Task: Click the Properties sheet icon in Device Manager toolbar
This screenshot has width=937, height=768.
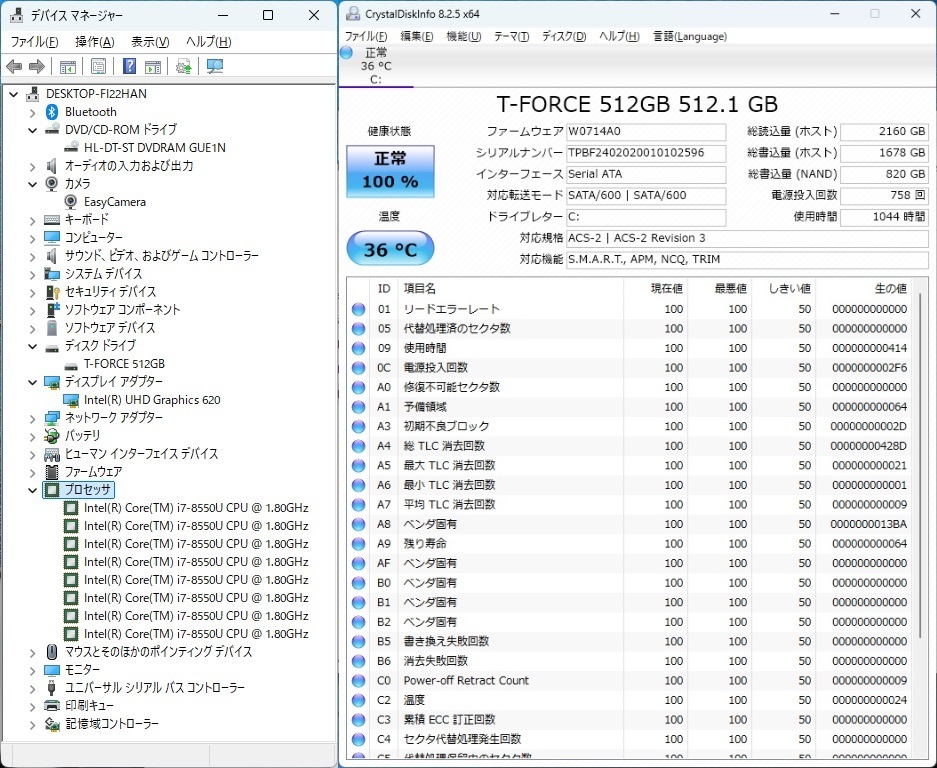Action: click(x=98, y=66)
